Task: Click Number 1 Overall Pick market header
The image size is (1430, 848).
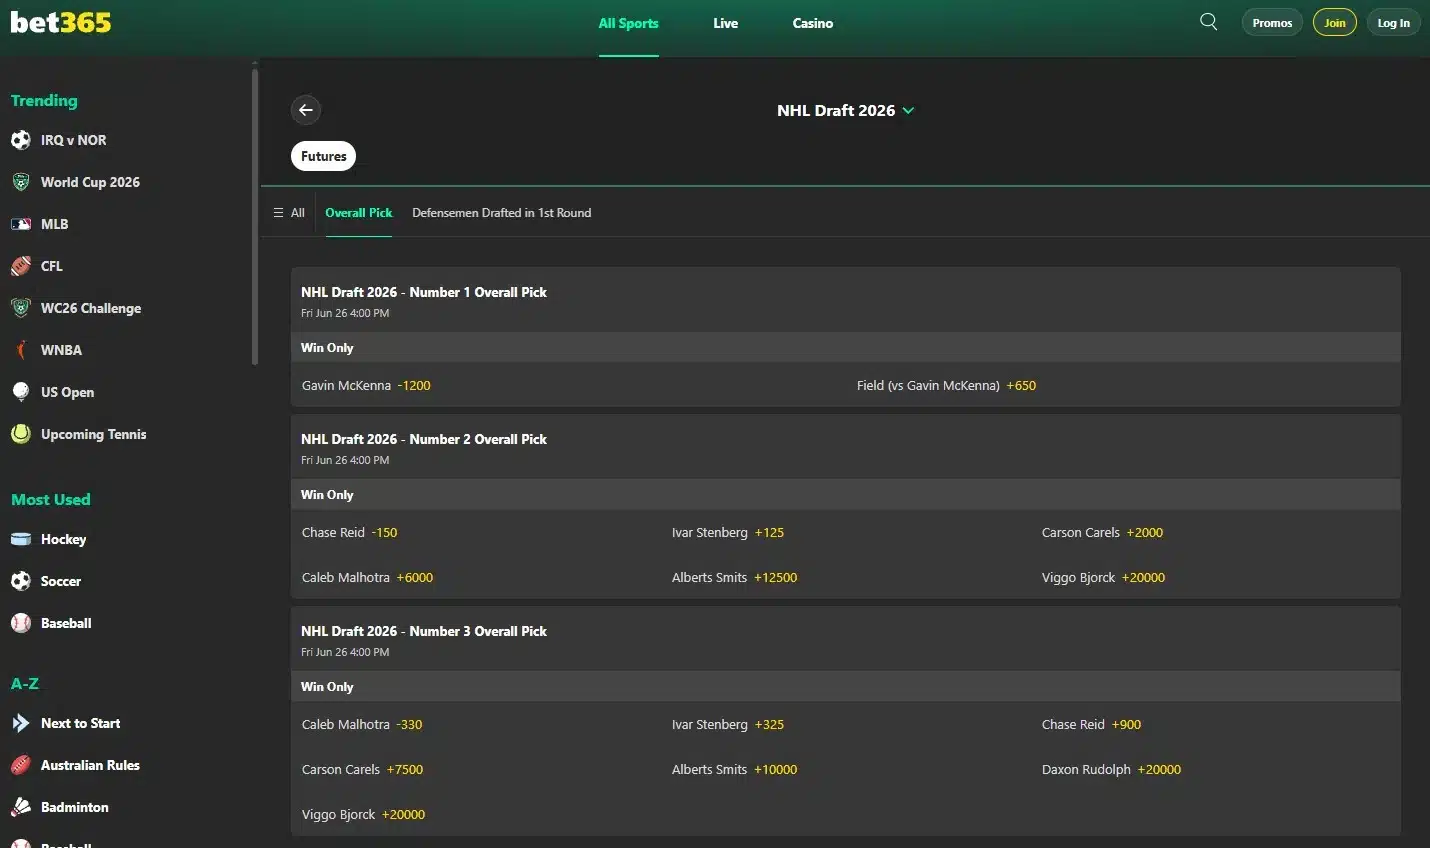Action: pos(845,300)
